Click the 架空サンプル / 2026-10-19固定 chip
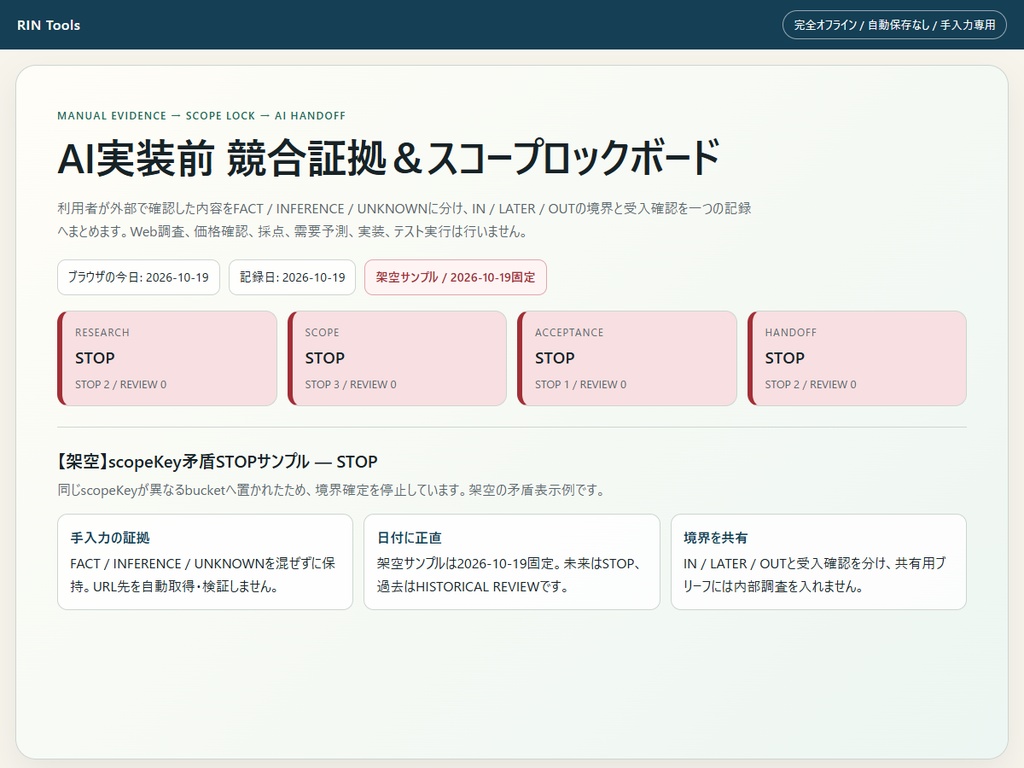 (455, 277)
